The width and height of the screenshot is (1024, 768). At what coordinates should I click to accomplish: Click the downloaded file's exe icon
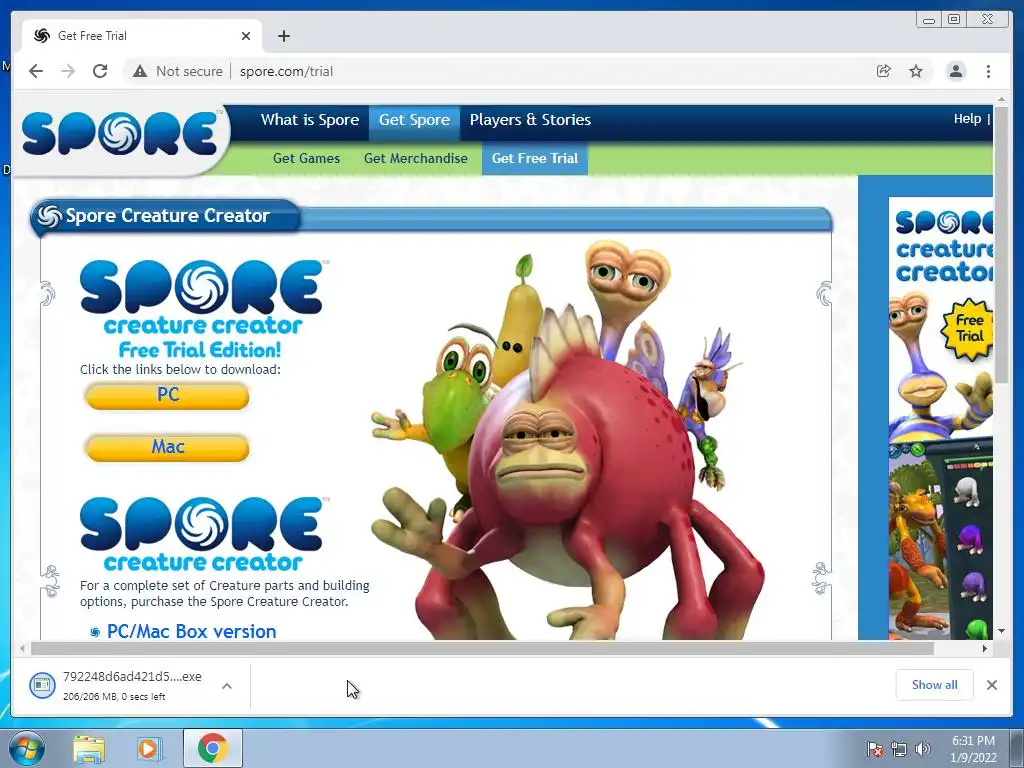click(42, 685)
